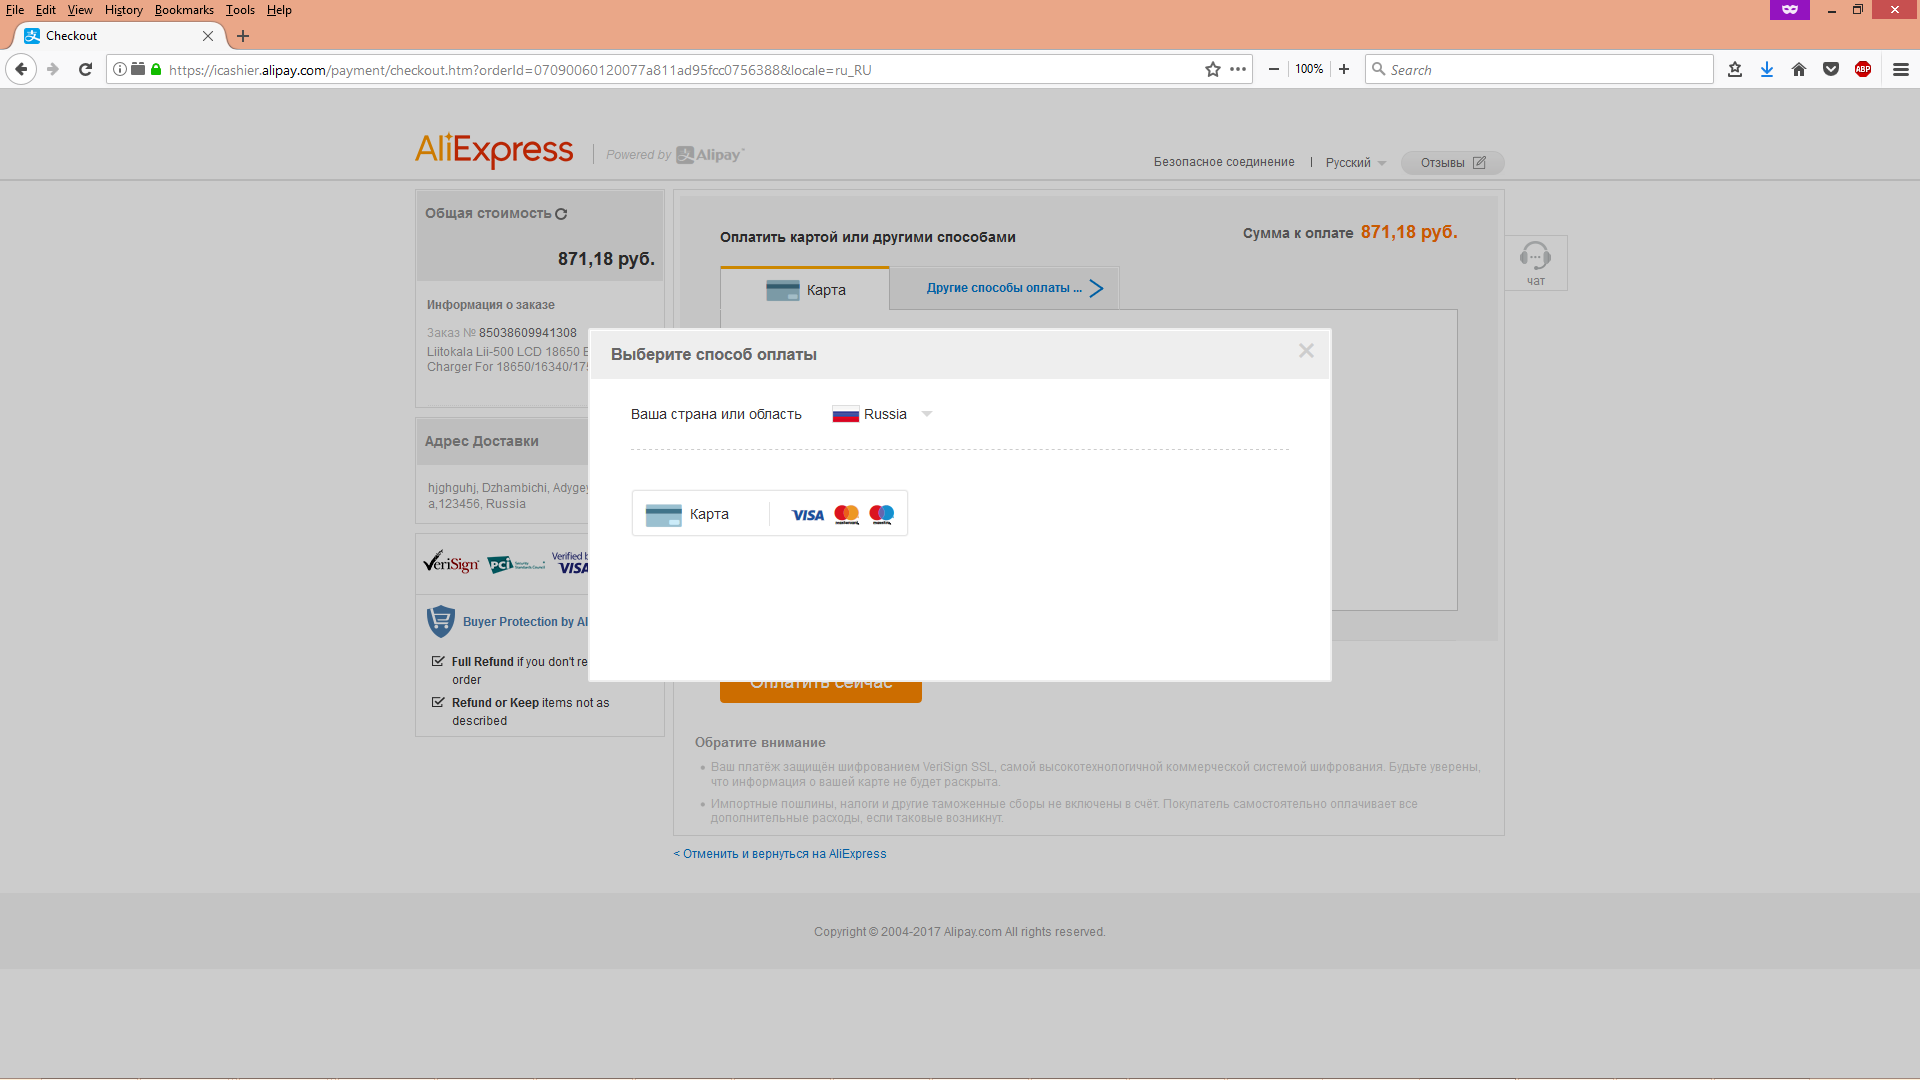Screen dimensions: 1920x1080
Task: Open the Russia country dropdown
Action: 883,414
